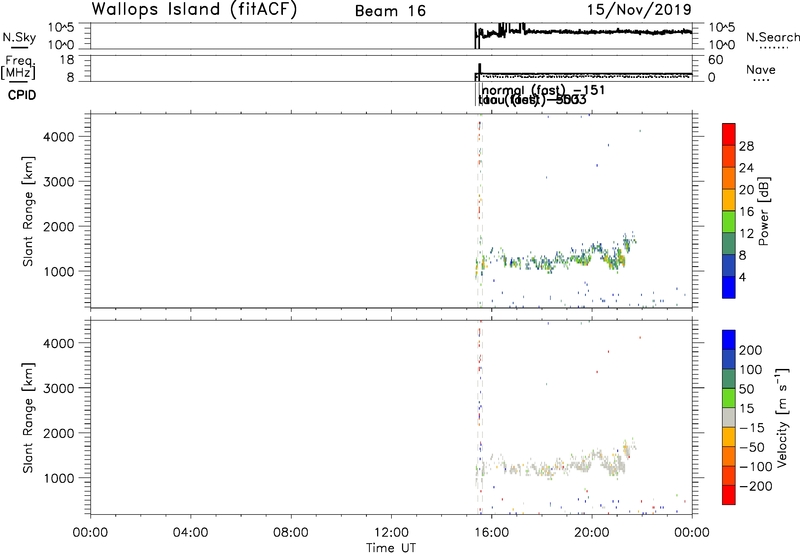This screenshot has height=554, width=800.
Task: Click the "-200" label on the Velocity colorbar
Action: pyautogui.click(x=756, y=486)
